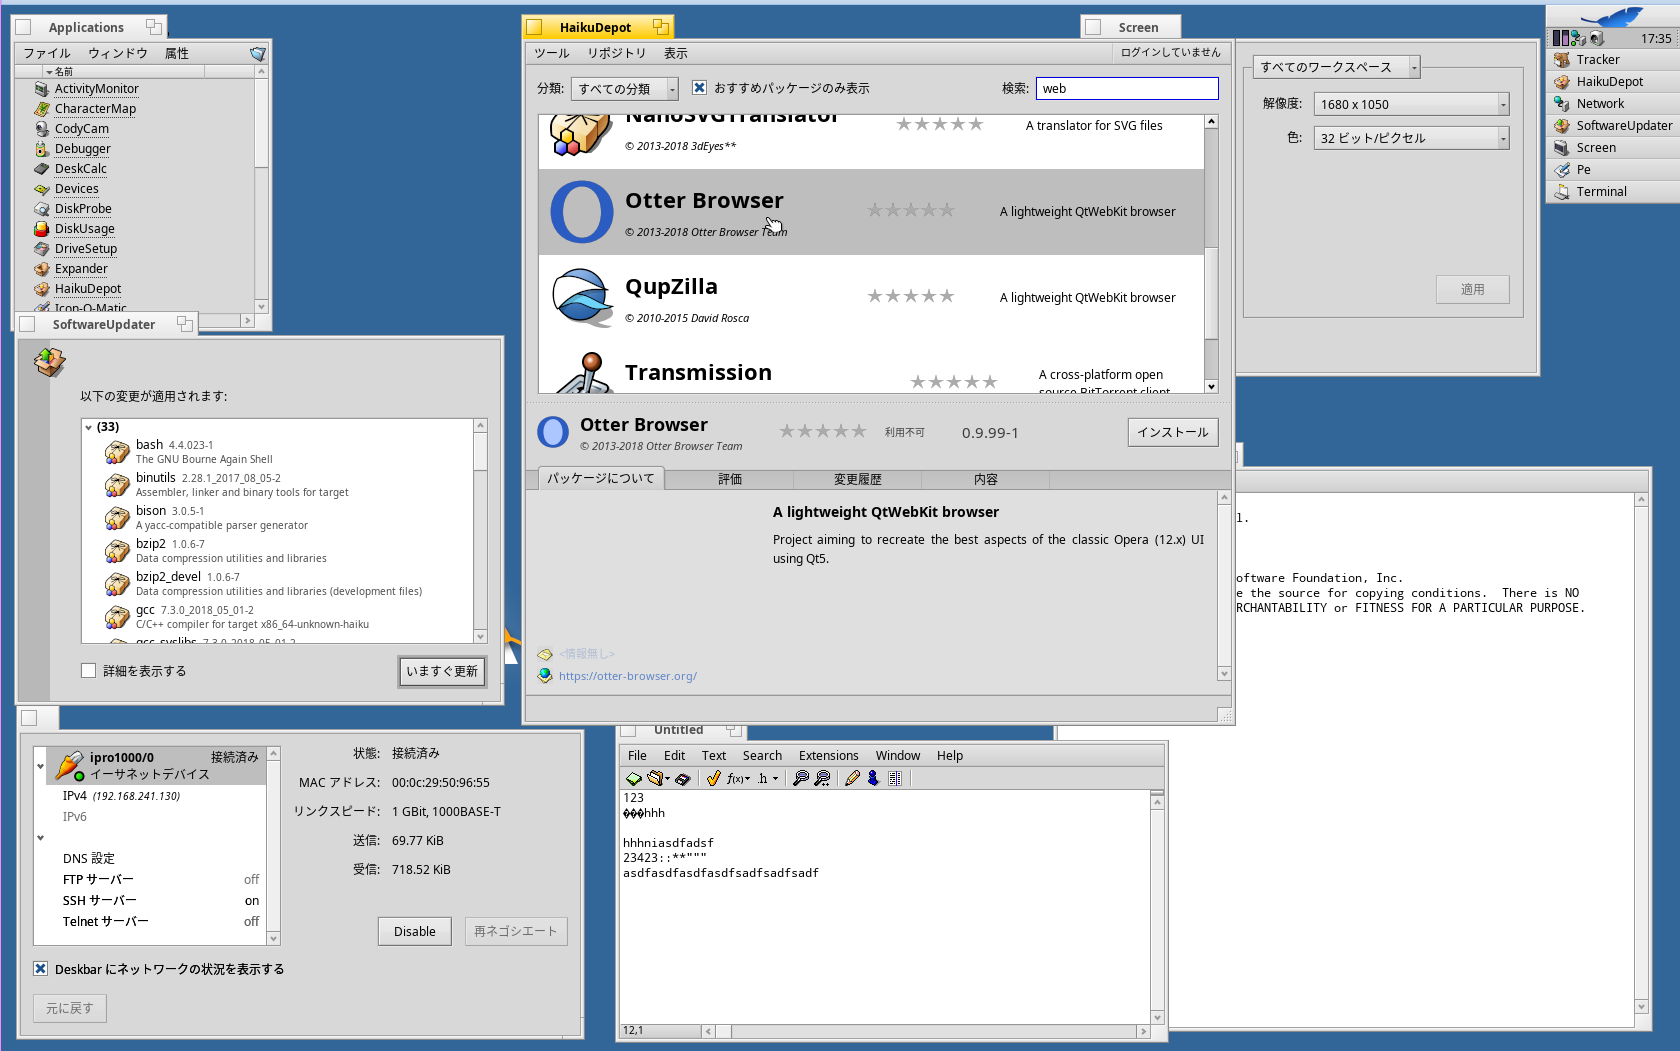
Task: Open the File menu in Pe
Action: [637, 756]
